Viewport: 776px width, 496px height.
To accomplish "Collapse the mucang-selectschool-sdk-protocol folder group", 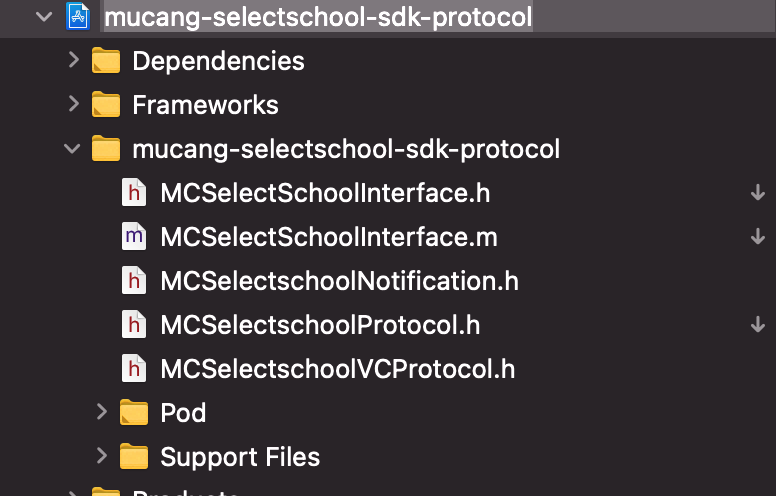I will [x=72, y=149].
